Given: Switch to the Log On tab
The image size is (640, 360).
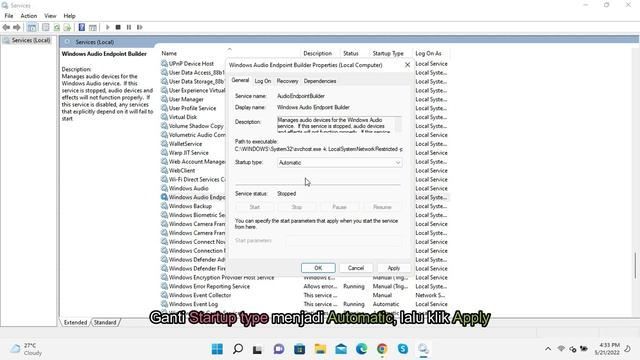Looking at the screenshot, I should click(x=262, y=81).
